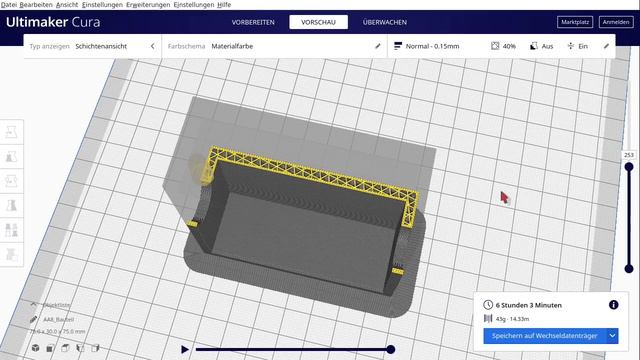Select the Scale tool in left toolbar
The height and width of the screenshot is (360, 640).
(x=11, y=156)
